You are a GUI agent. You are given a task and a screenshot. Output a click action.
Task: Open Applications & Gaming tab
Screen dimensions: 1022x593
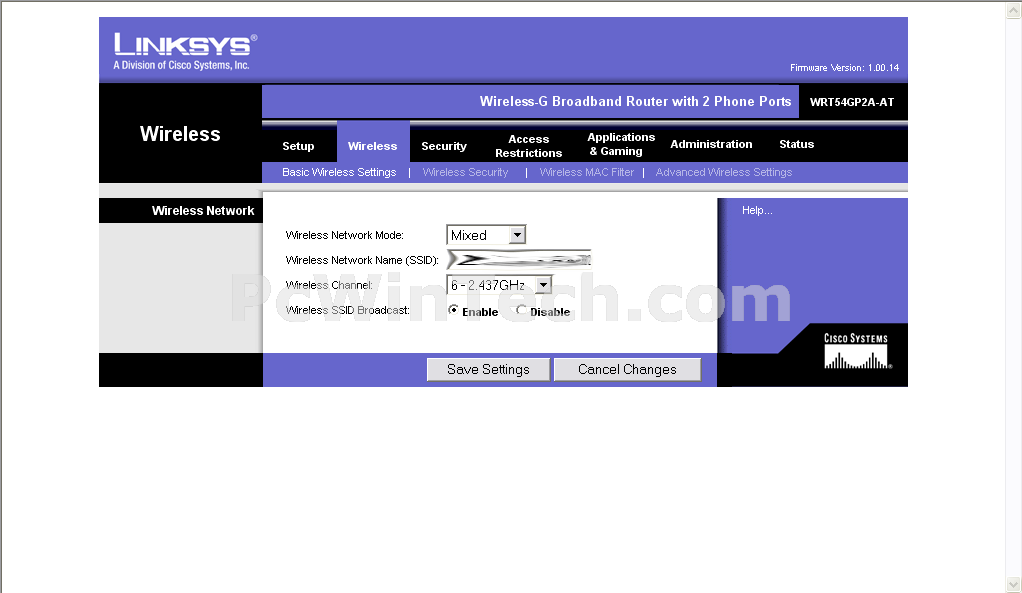[620, 144]
